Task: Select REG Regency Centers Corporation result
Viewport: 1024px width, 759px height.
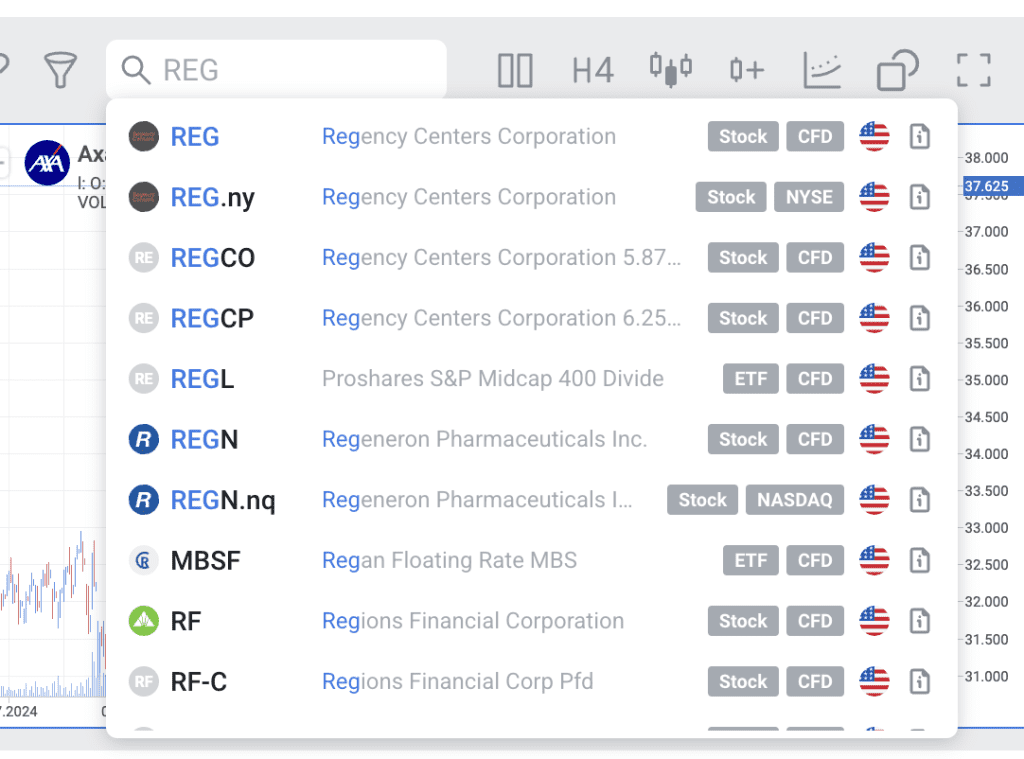Action: (x=532, y=137)
